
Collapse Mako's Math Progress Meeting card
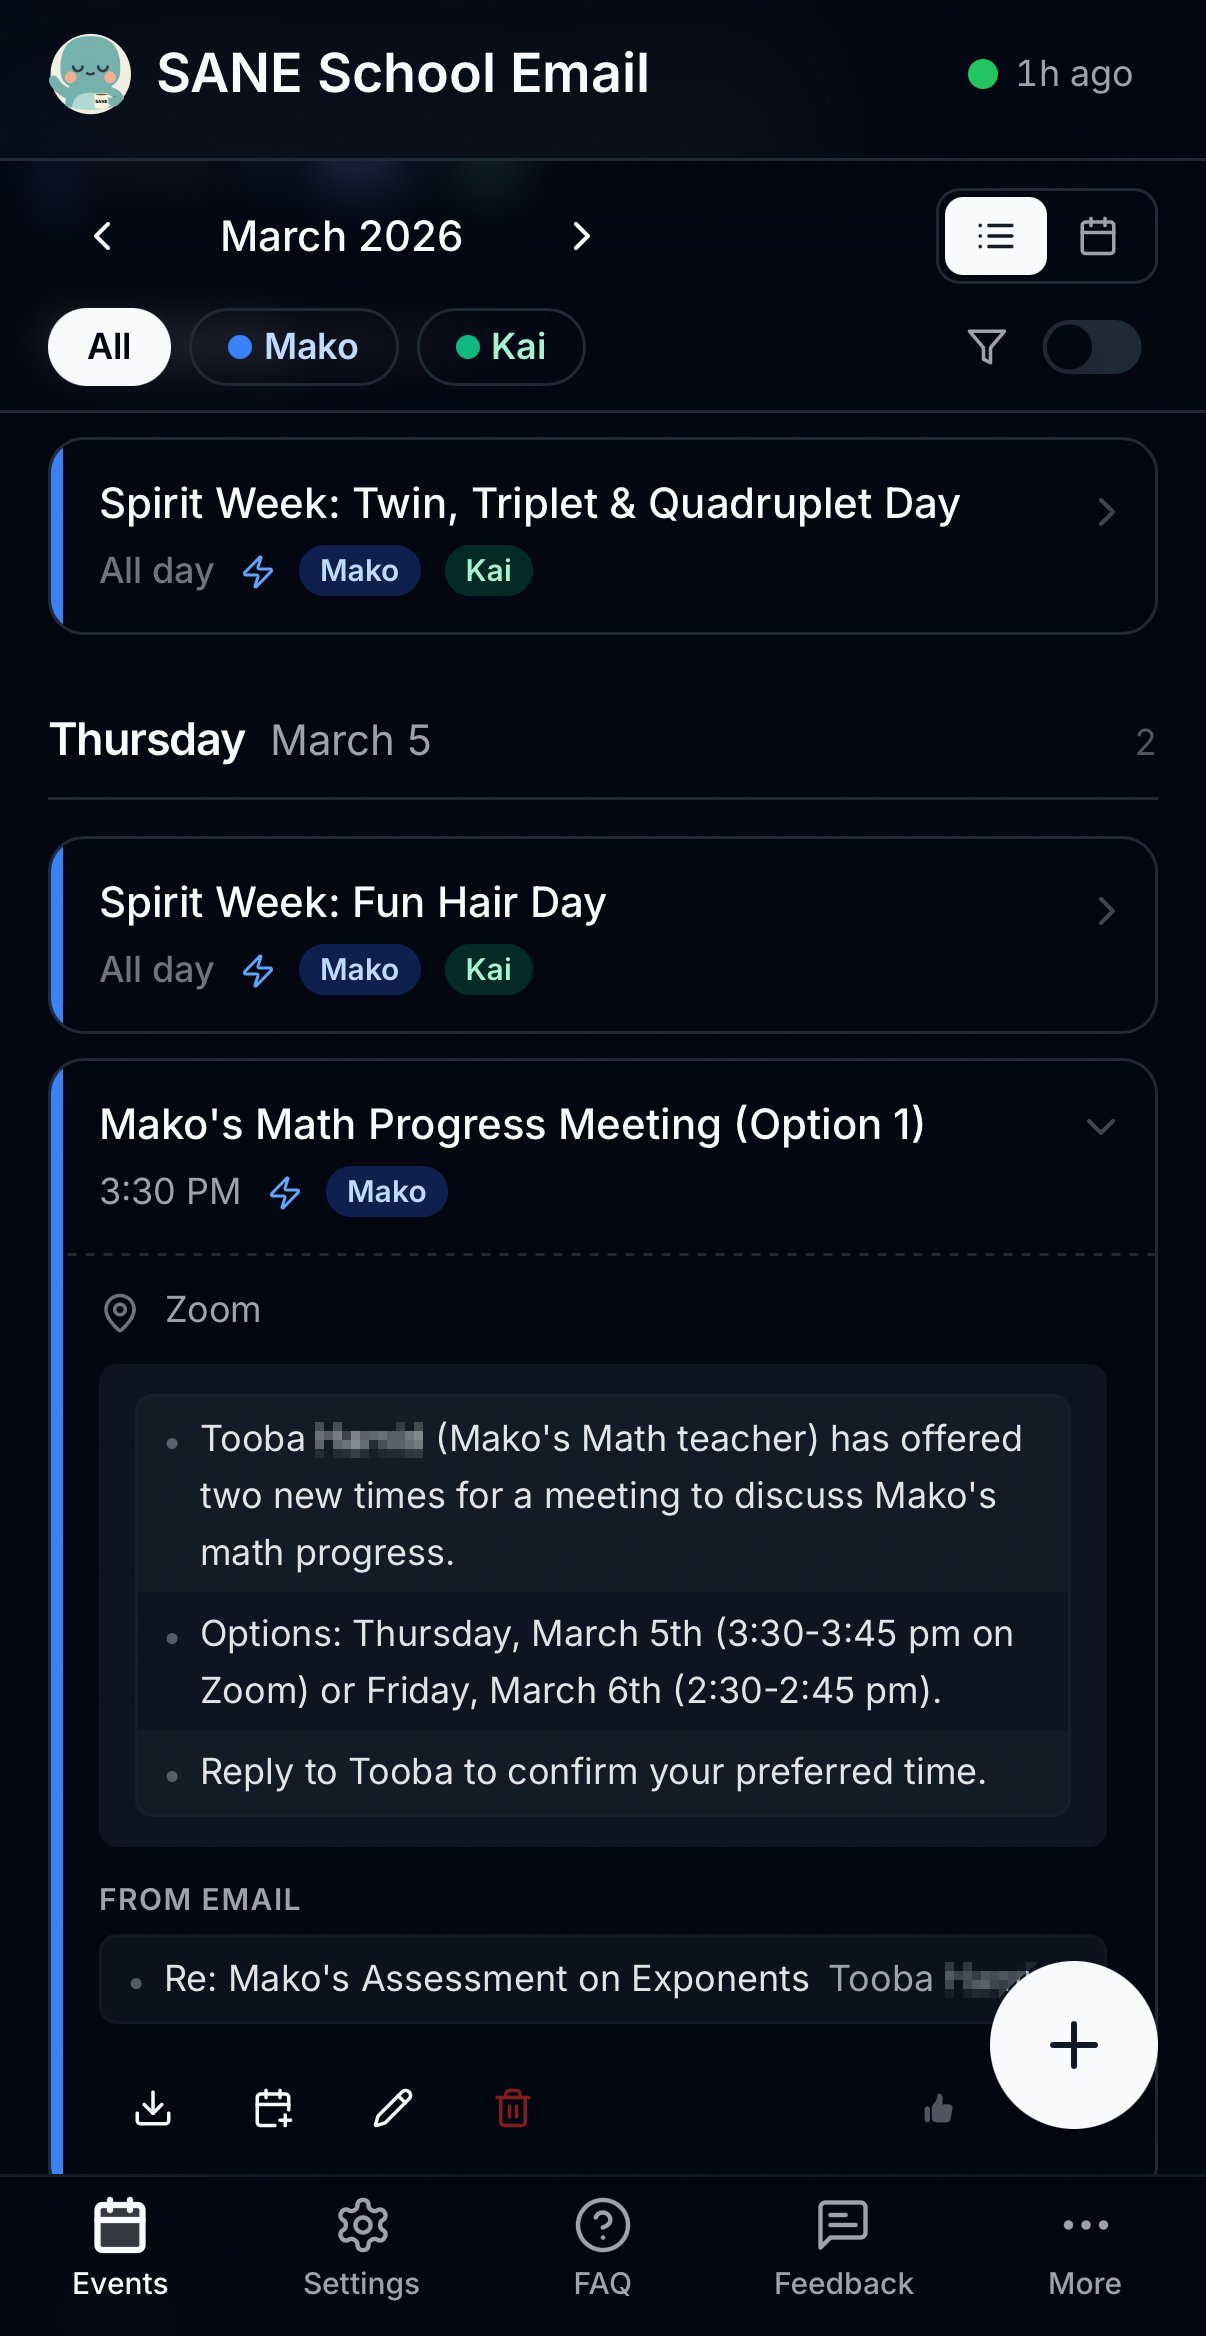coord(1100,1127)
